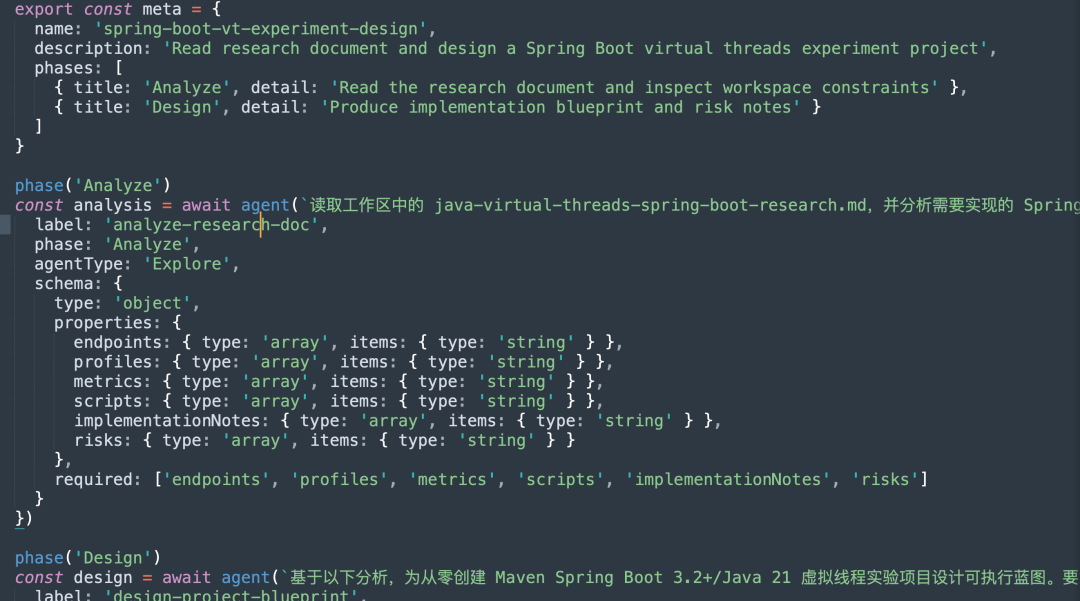Click title value 'Analyze' in phases array
The width and height of the screenshot is (1080, 601).
click(x=187, y=88)
